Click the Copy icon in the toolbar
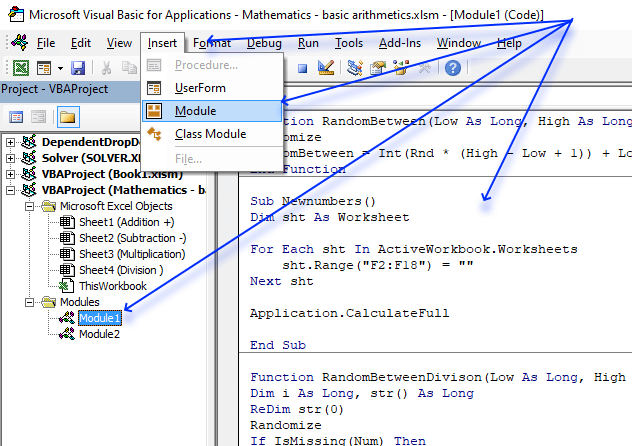The height and width of the screenshot is (446, 632). point(129,67)
